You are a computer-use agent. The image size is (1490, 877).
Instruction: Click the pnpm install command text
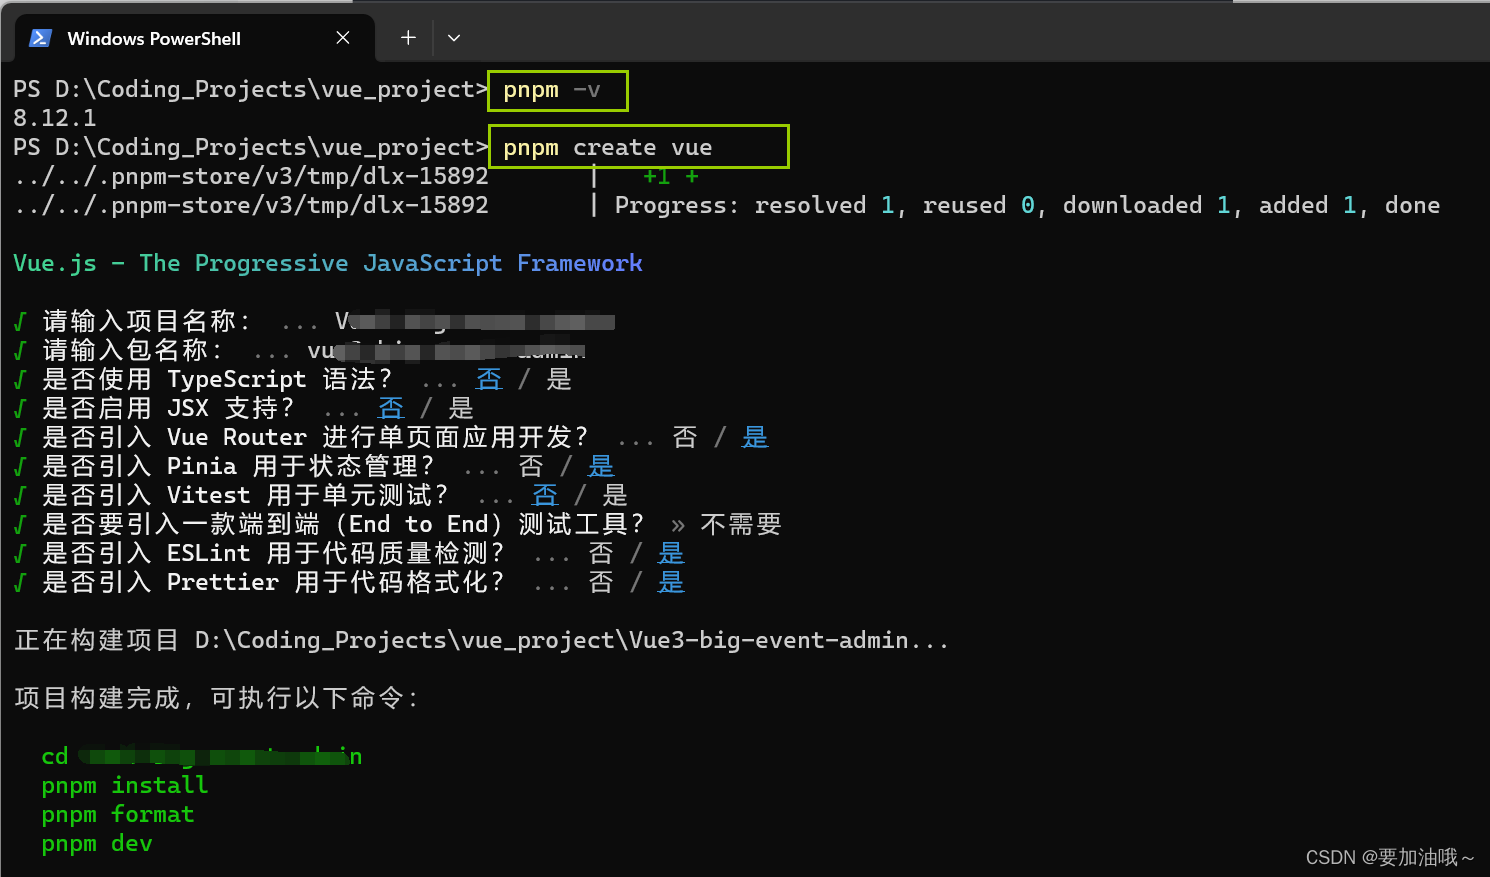click(124, 786)
